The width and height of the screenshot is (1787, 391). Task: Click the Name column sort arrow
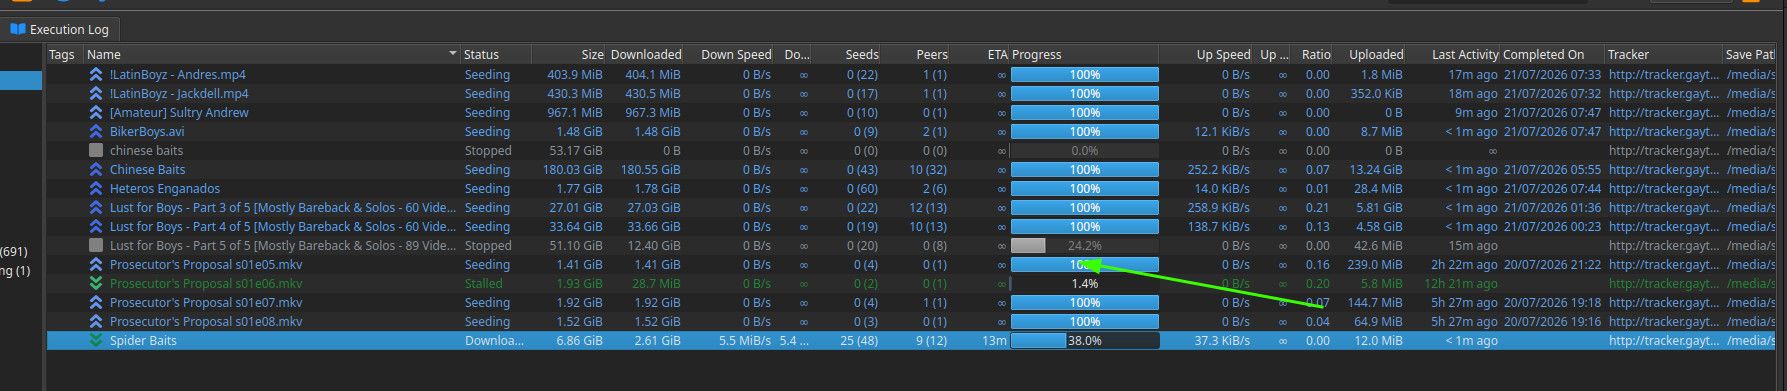click(452, 54)
